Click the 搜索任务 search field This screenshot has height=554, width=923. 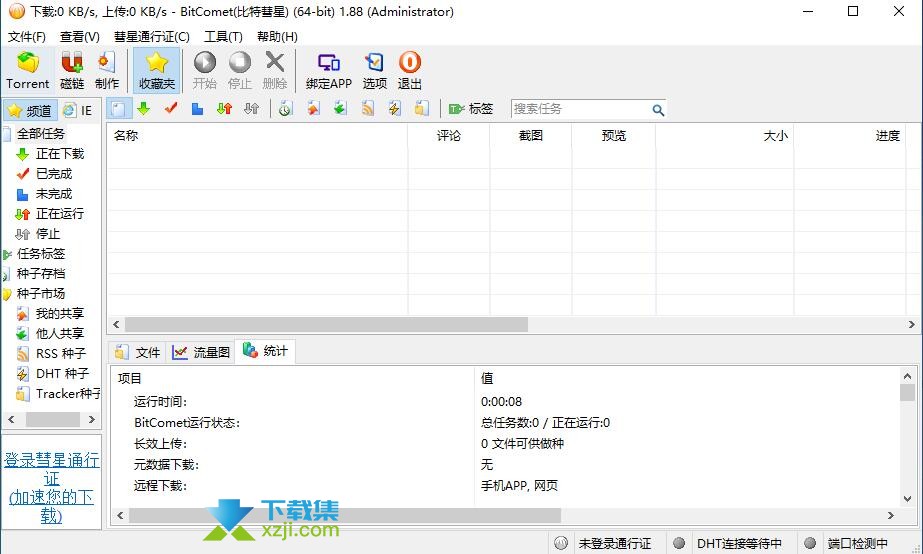(x=580, y=109)
